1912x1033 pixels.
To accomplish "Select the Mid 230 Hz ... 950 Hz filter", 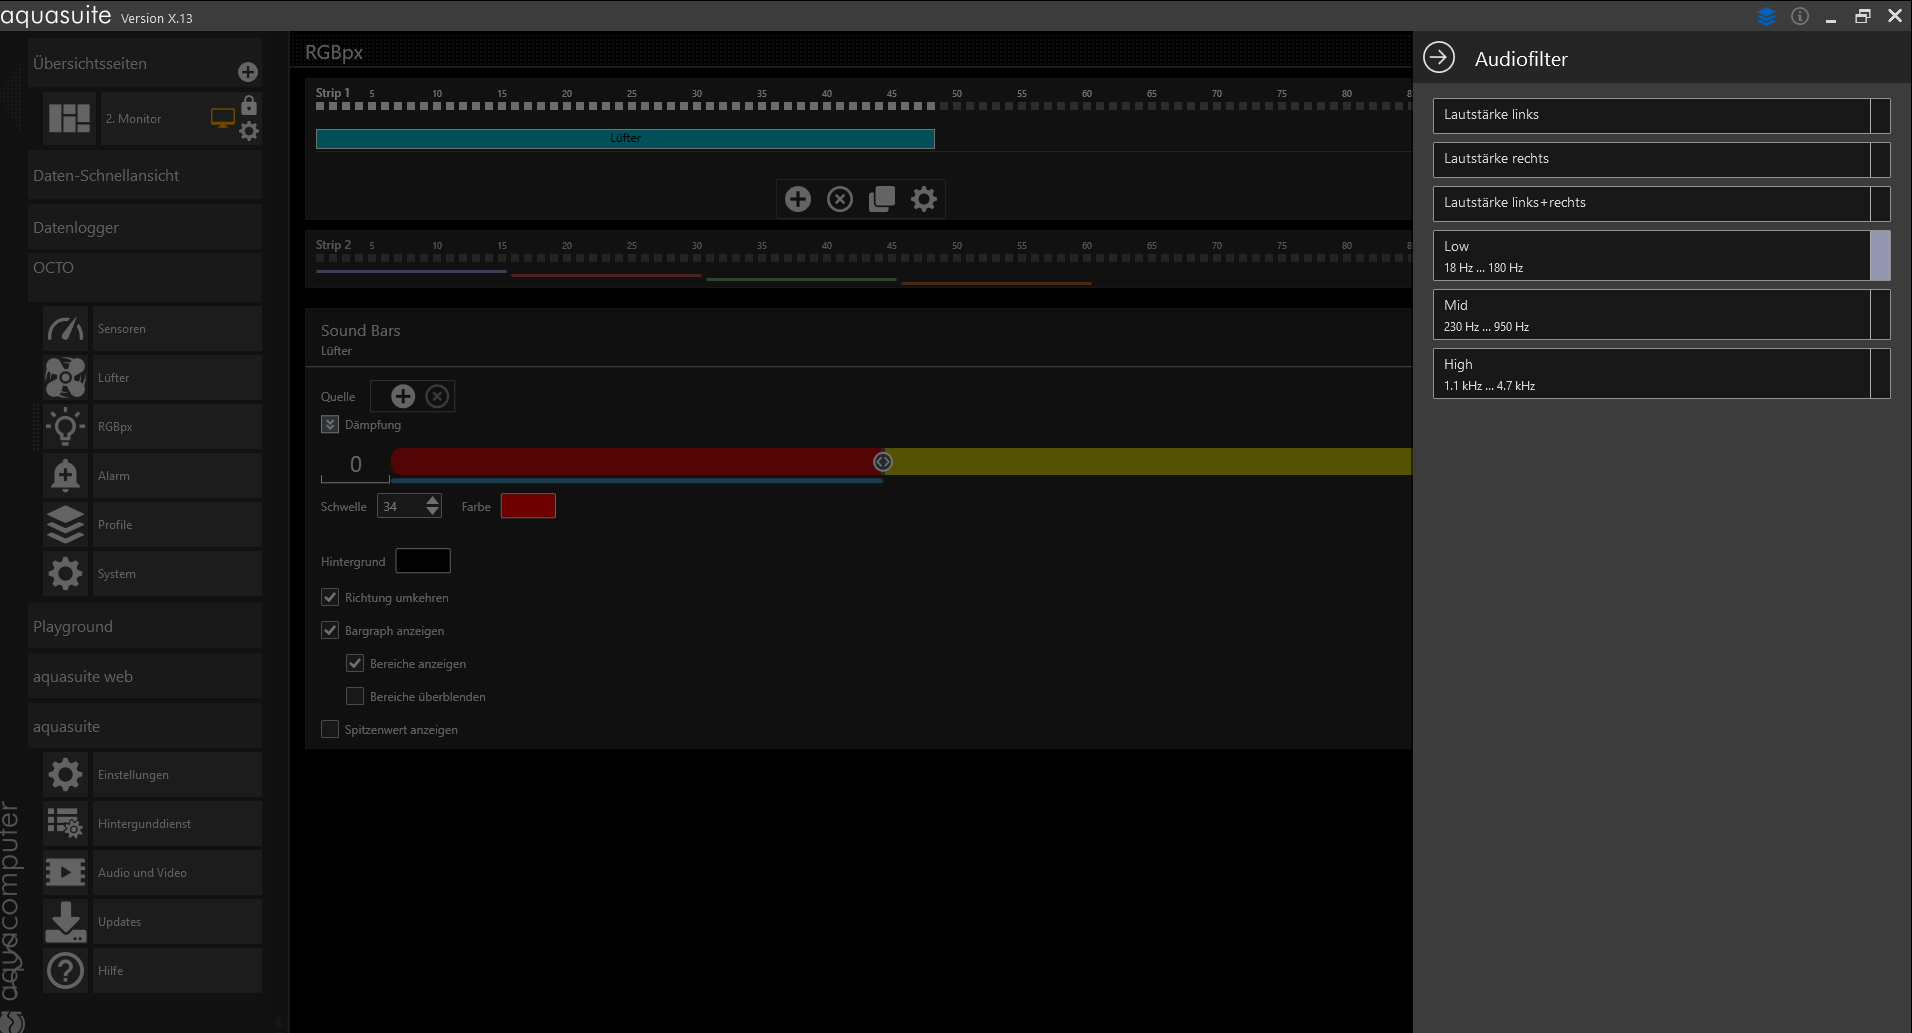I will [x=1661, y=315].
